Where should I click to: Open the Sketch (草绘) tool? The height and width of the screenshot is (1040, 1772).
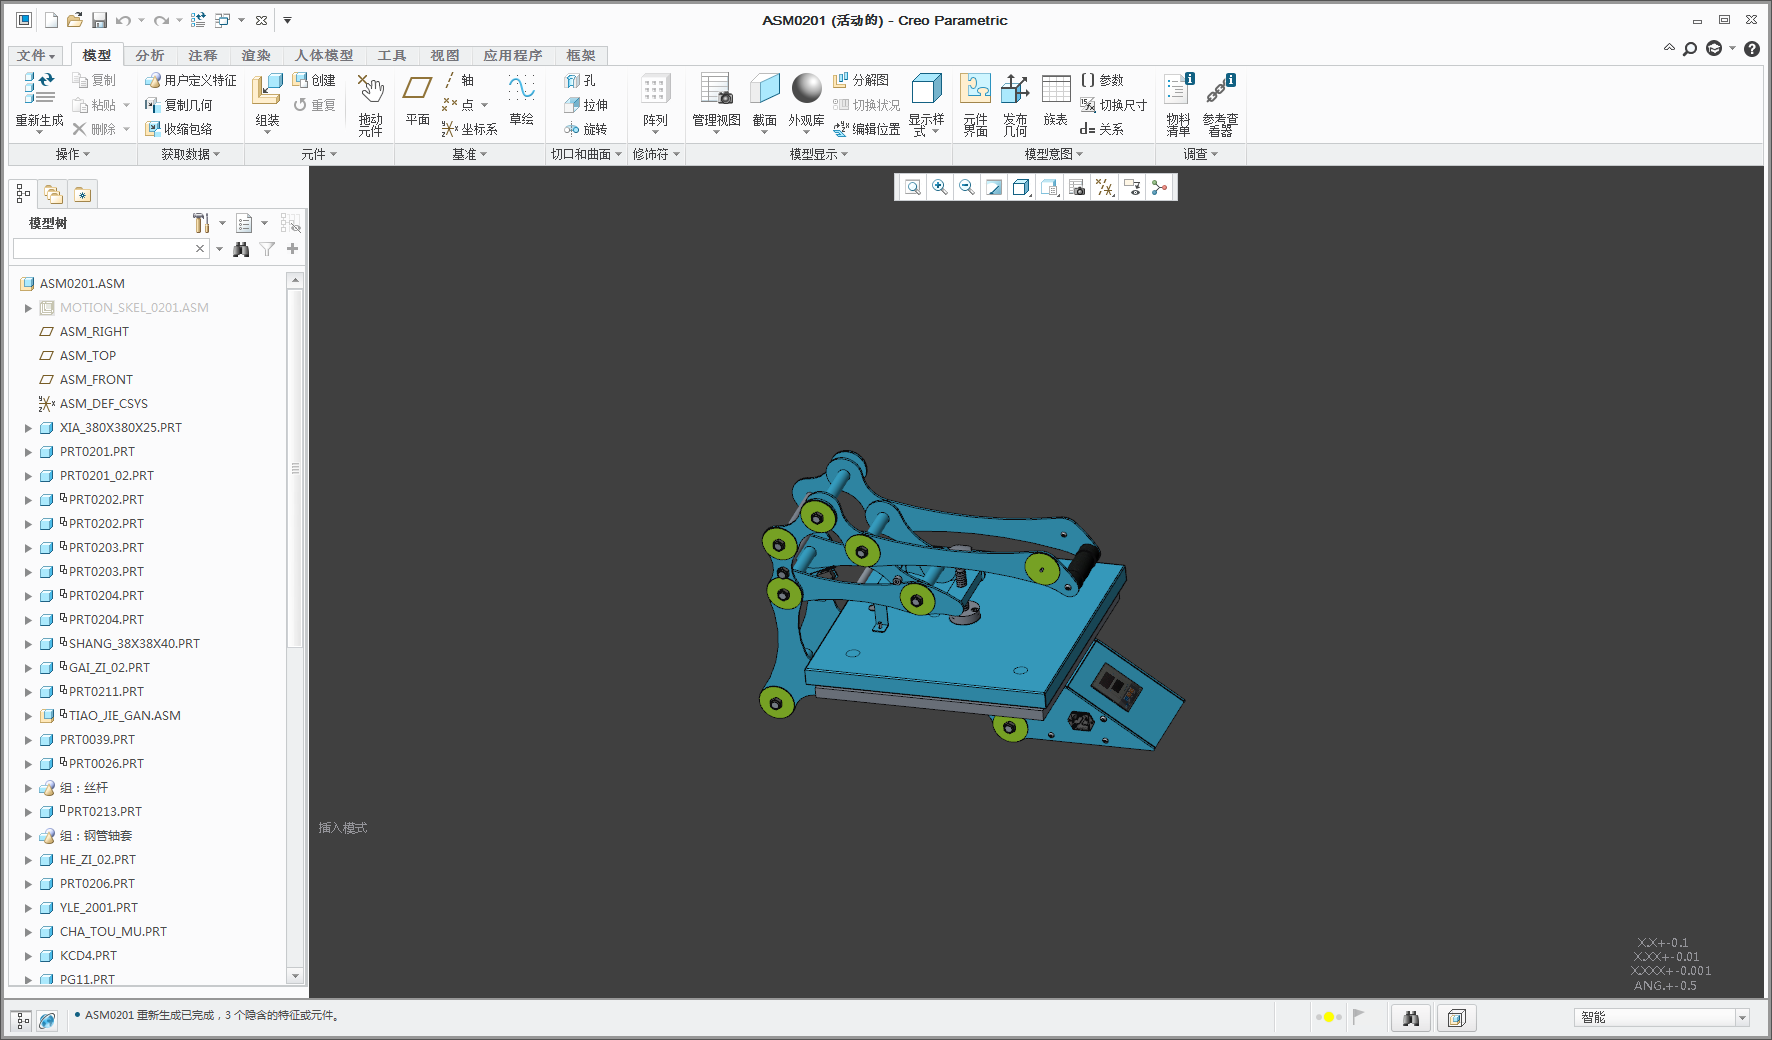coord(521,88)
